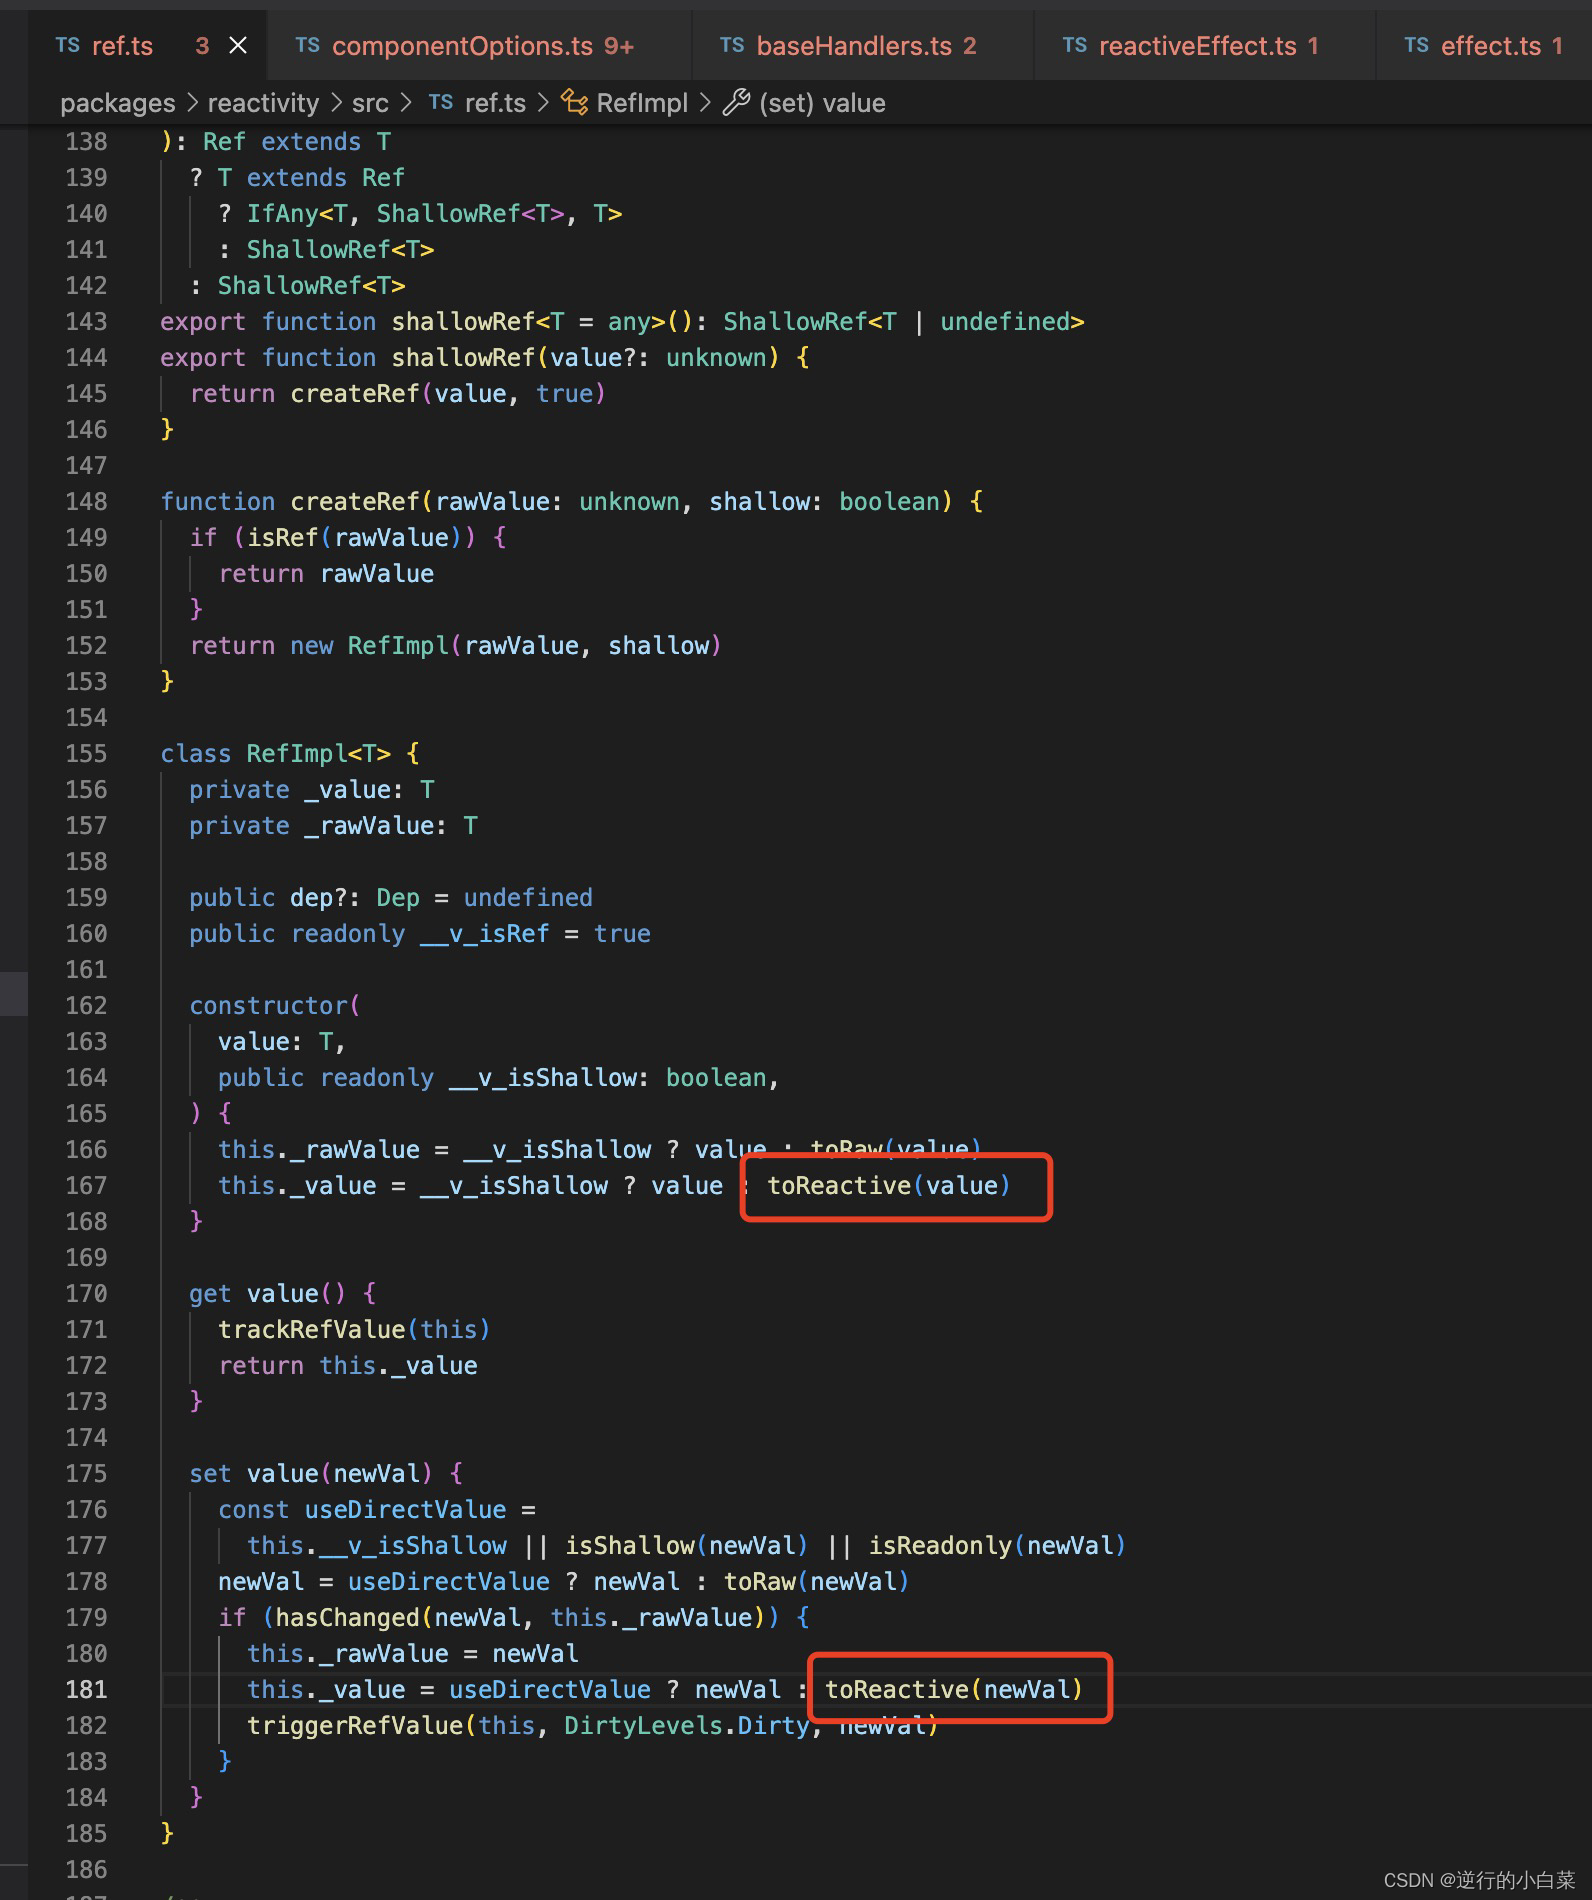Click 'set value(newVal)' on line 175
The image size is (1592, 1900).
[311, 1473]
